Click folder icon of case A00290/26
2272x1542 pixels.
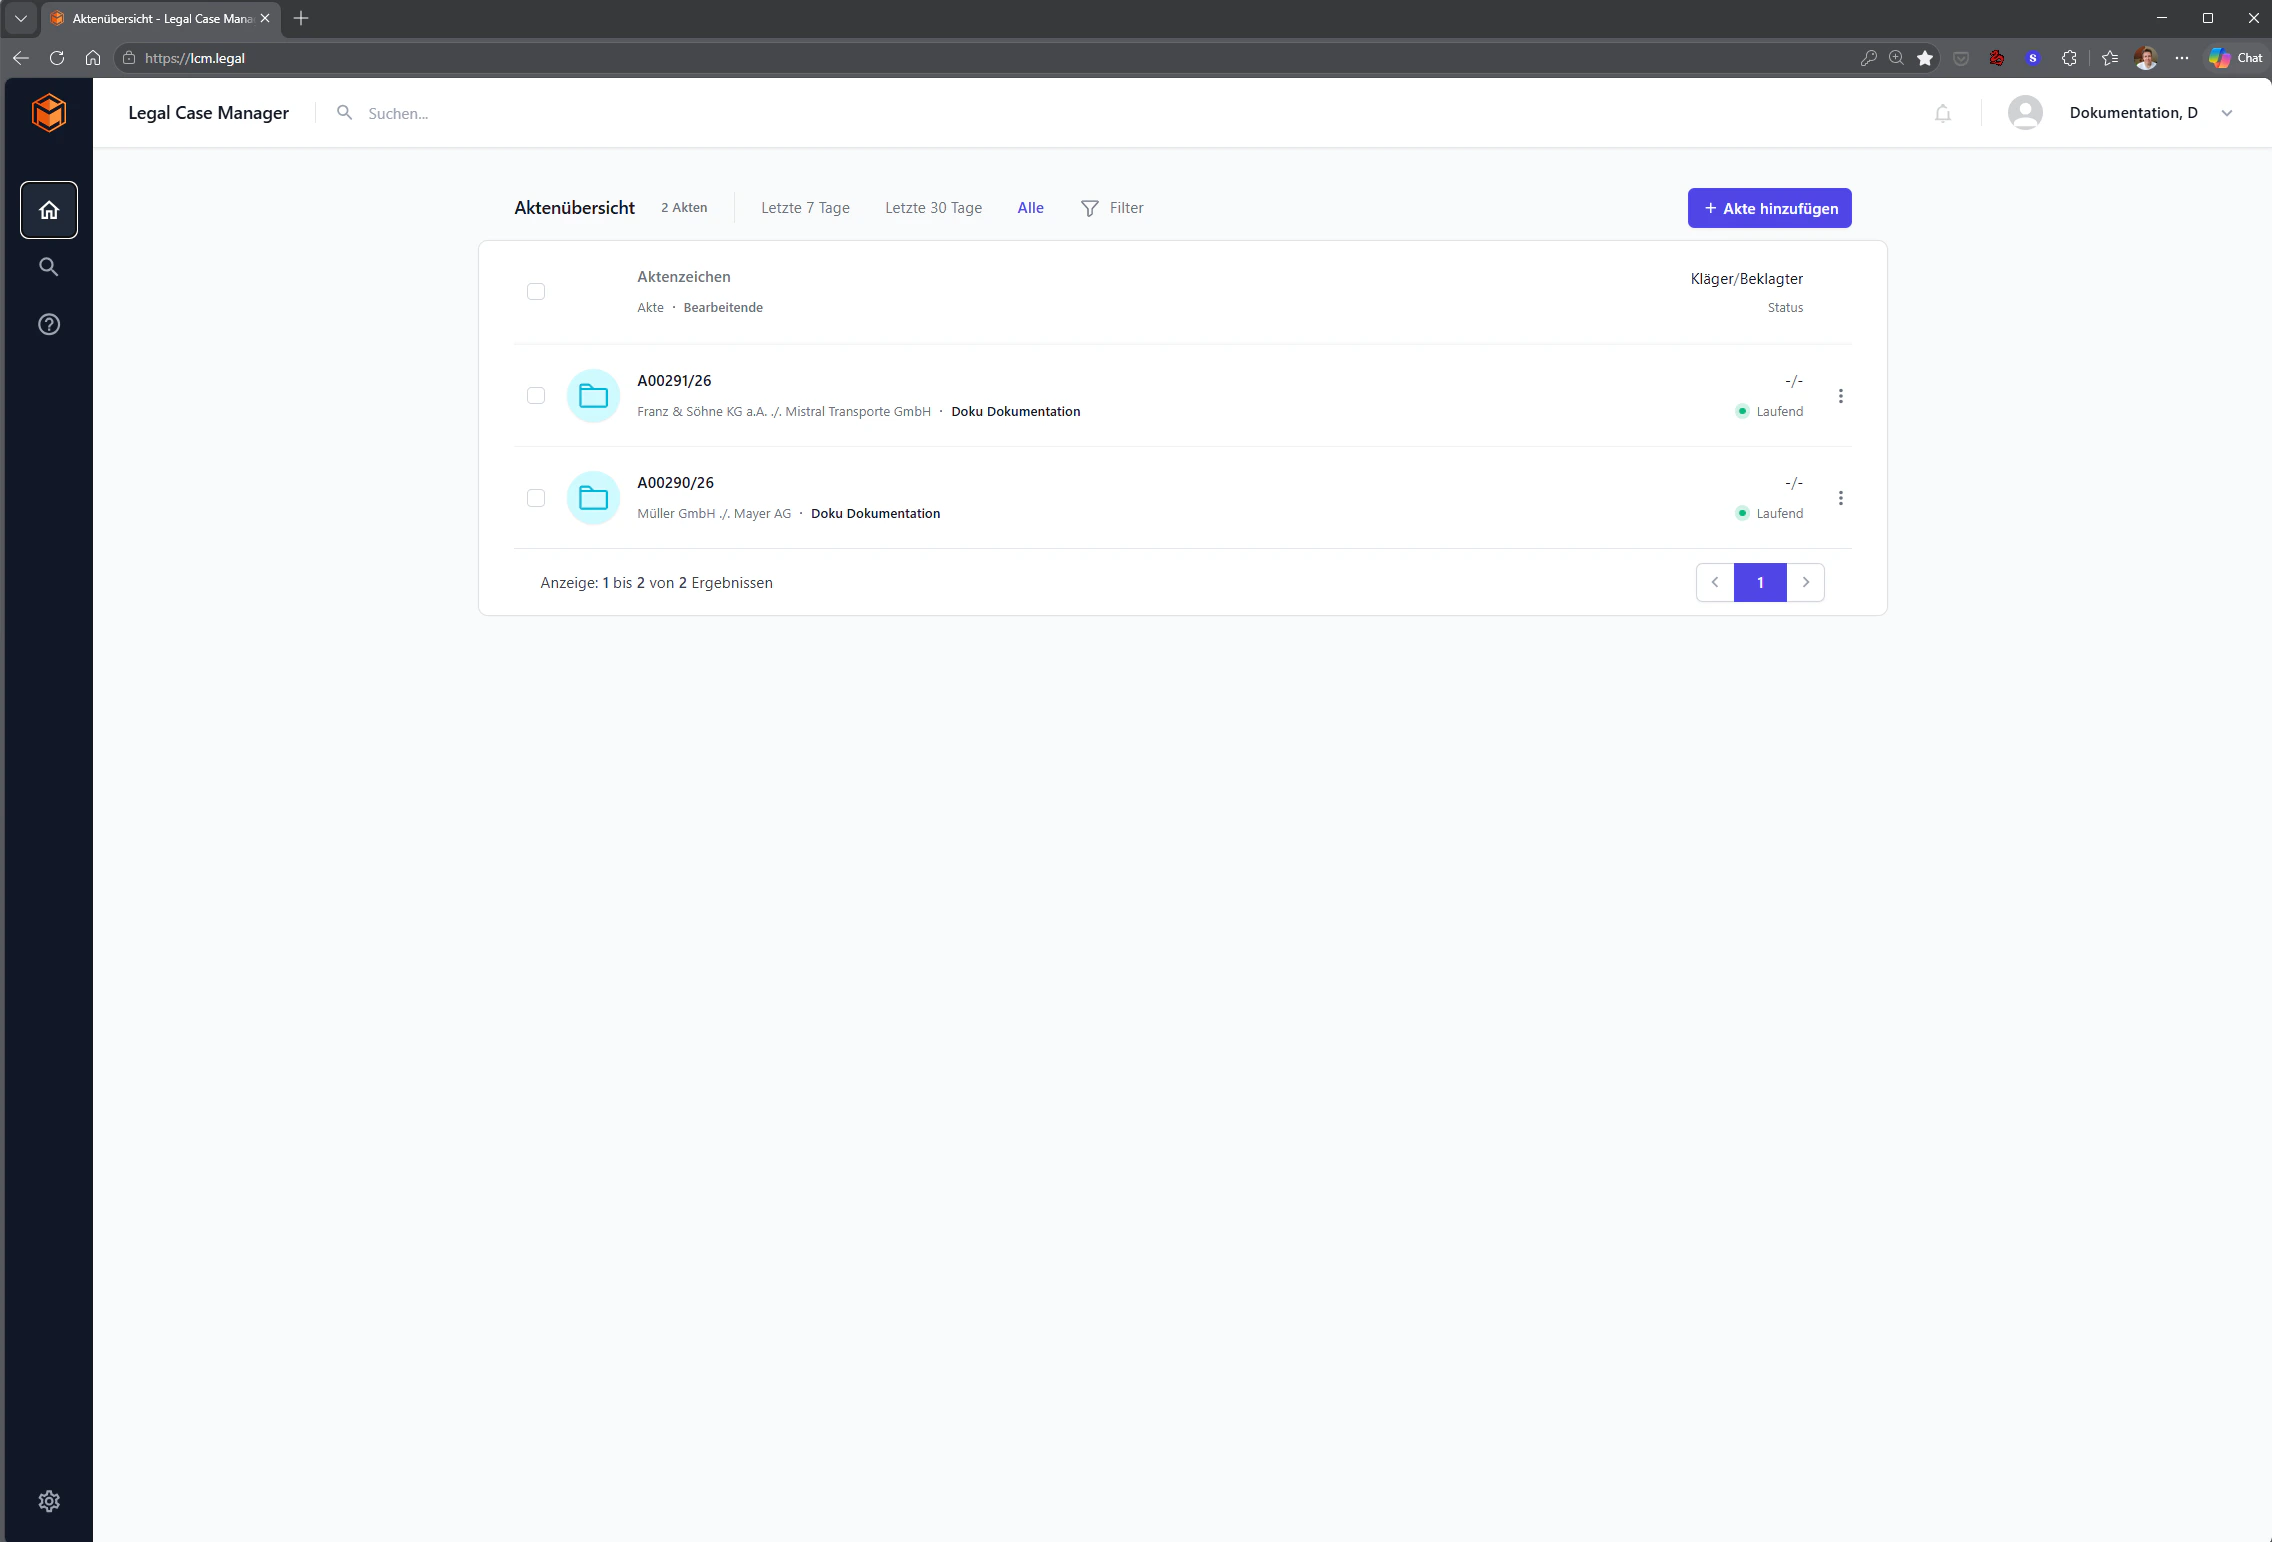point(593,498)
